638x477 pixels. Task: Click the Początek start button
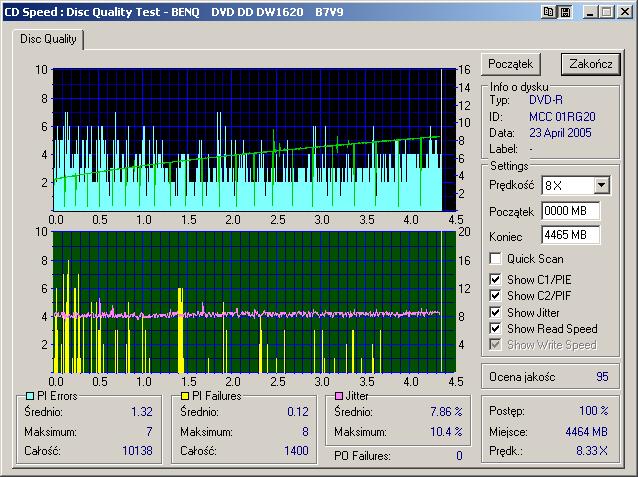(x=511, y=64)
